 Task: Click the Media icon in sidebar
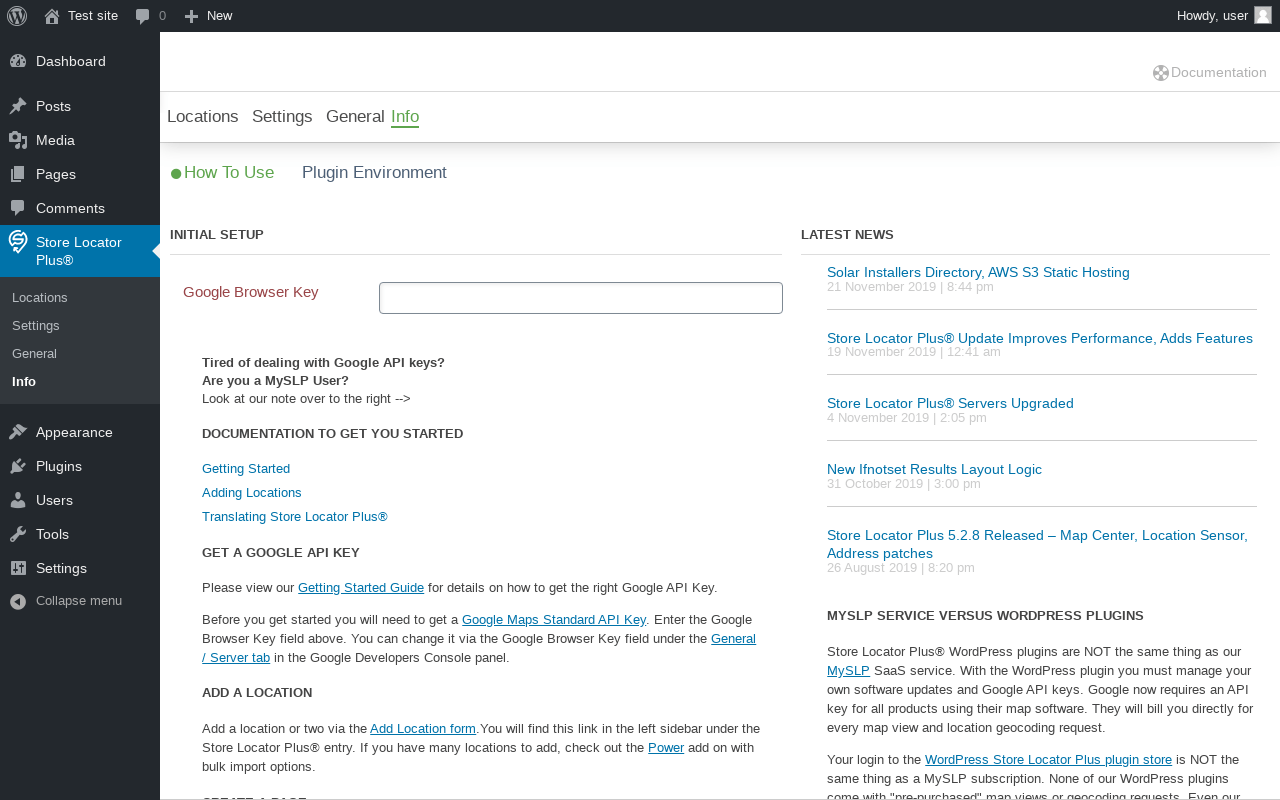[x=18, y=140]
